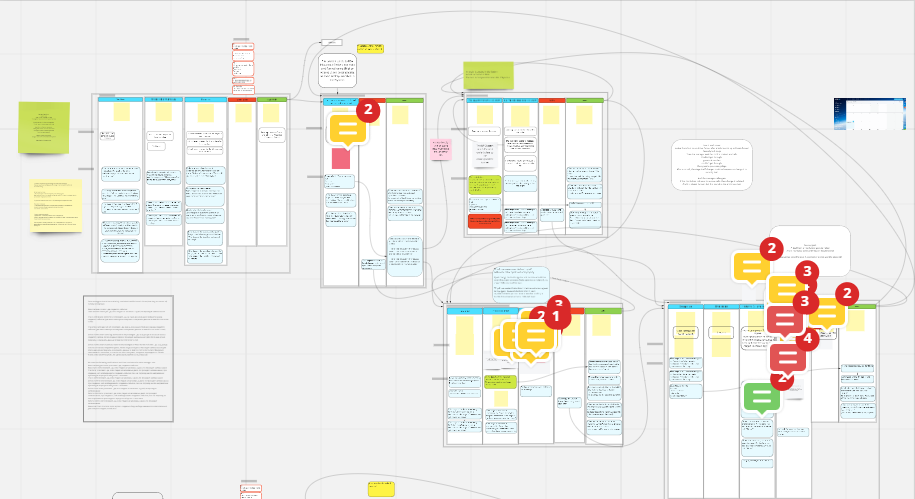Open yellow comment bubble above the red square note
This screenshot has height=499, width=915.
pos(348,129)
